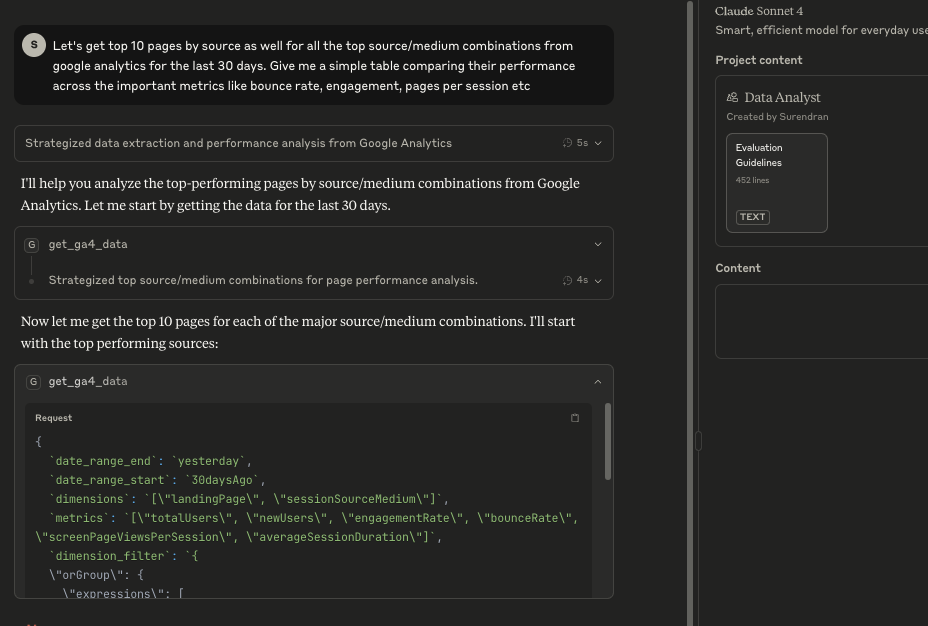Click the 'get_ga4_data' label in expanded tool call
This screenshot has width=928, height=626.
(x=88, y=382)
